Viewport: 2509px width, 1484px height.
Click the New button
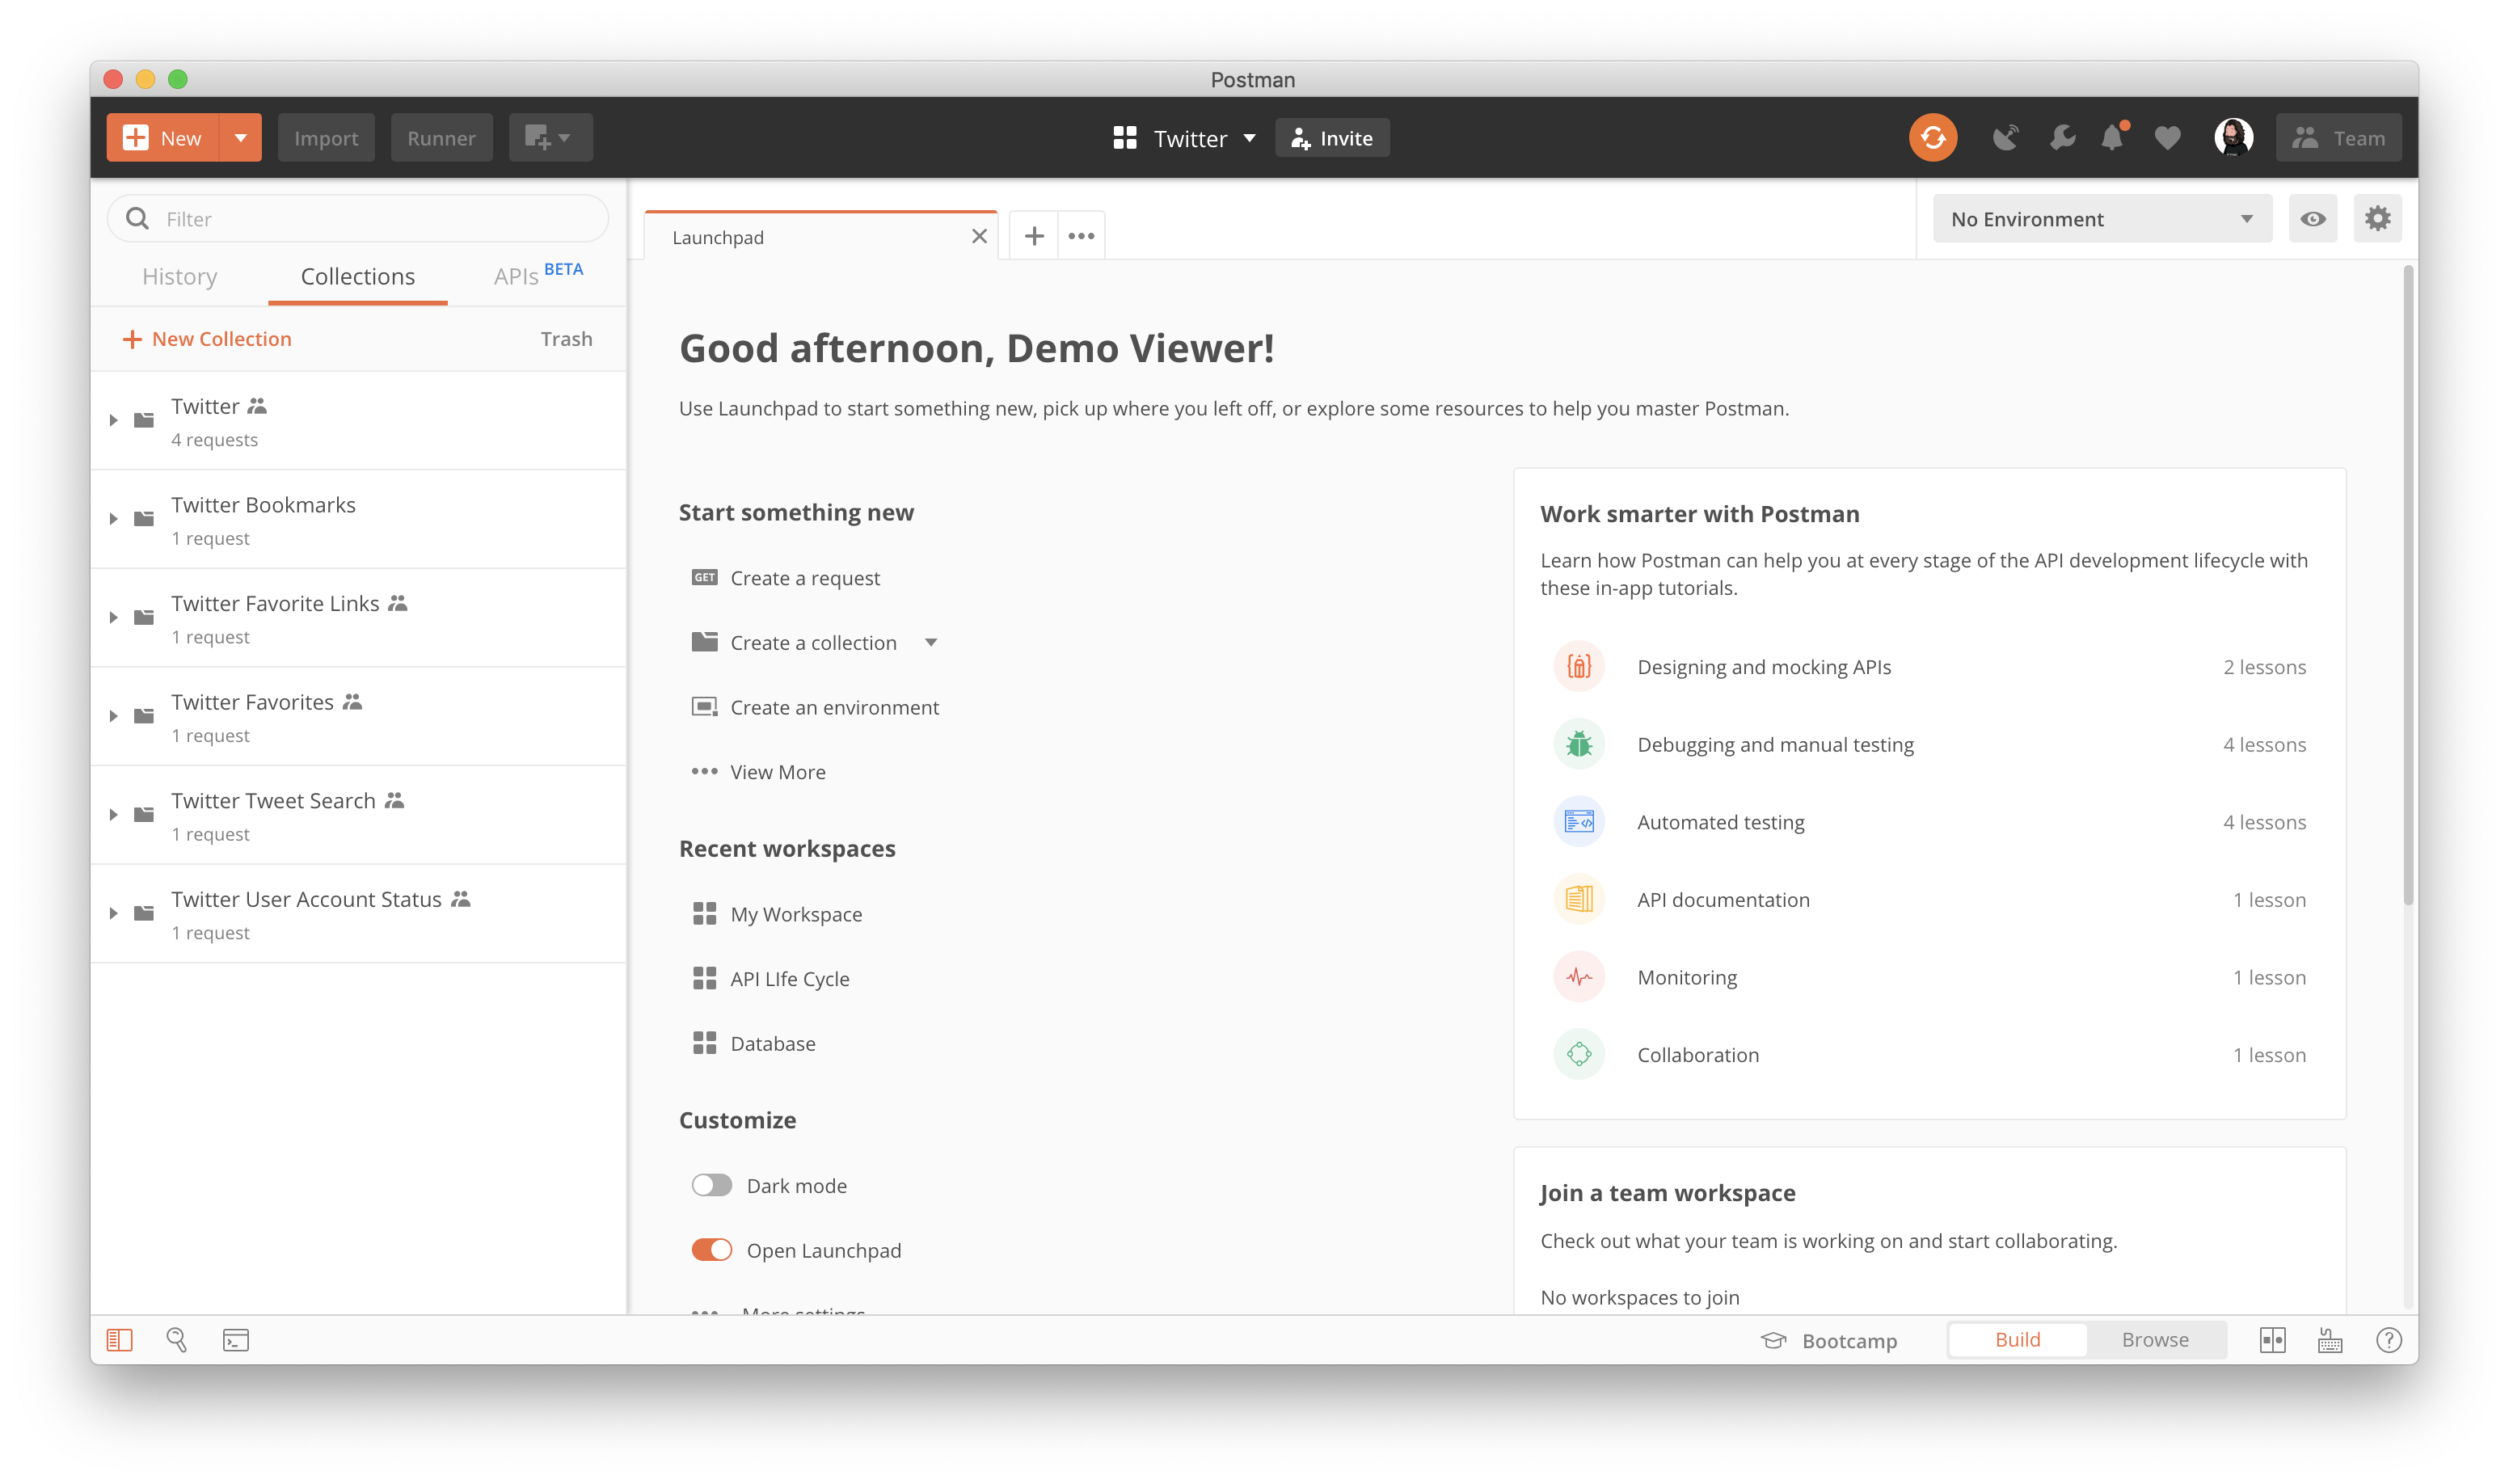pos(163,138)
